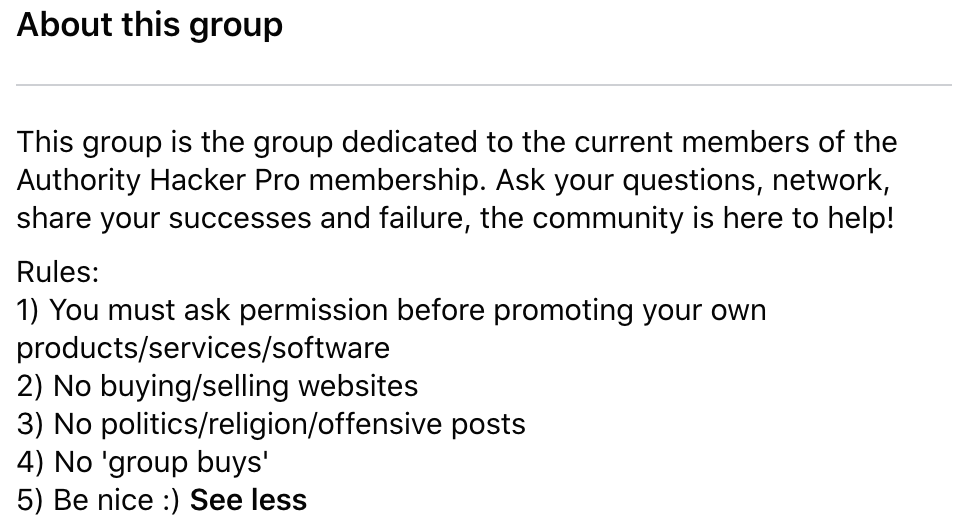Click the divider line under the heading
The width and height of the screenshot is (964, 524).
pos(482,85)
